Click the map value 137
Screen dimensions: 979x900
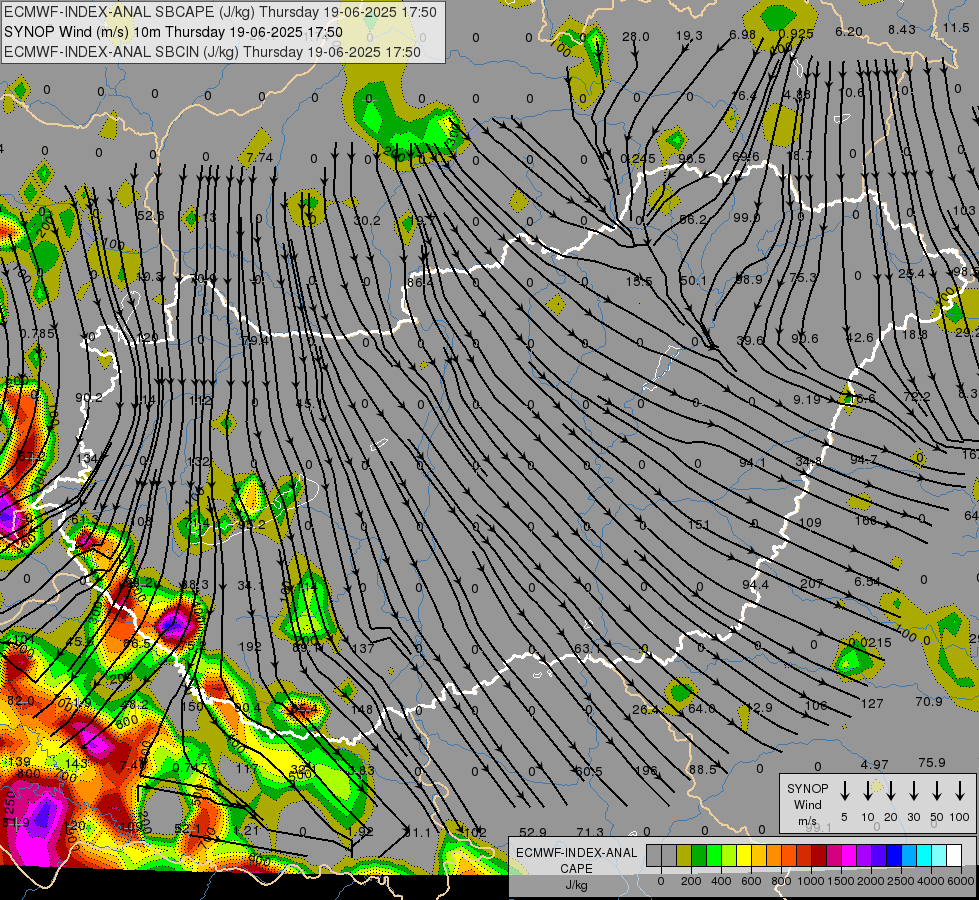point(363,648)
